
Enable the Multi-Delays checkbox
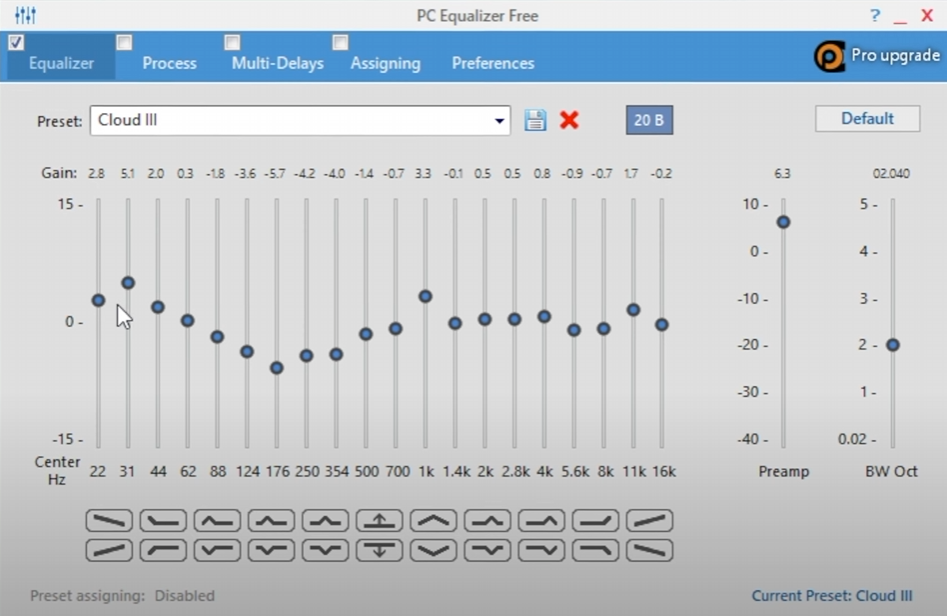tap(232, 42)
